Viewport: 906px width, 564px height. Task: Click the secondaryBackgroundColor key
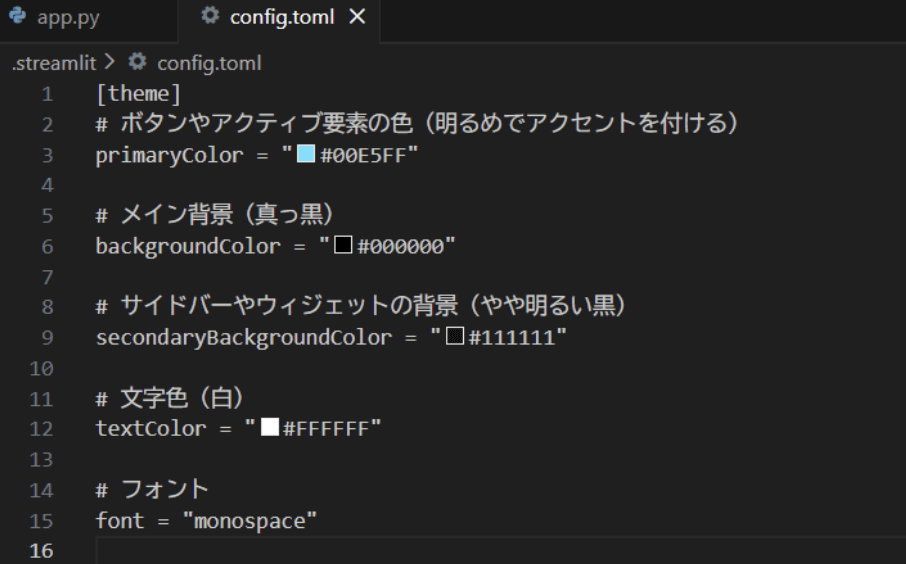pos(244,337)
